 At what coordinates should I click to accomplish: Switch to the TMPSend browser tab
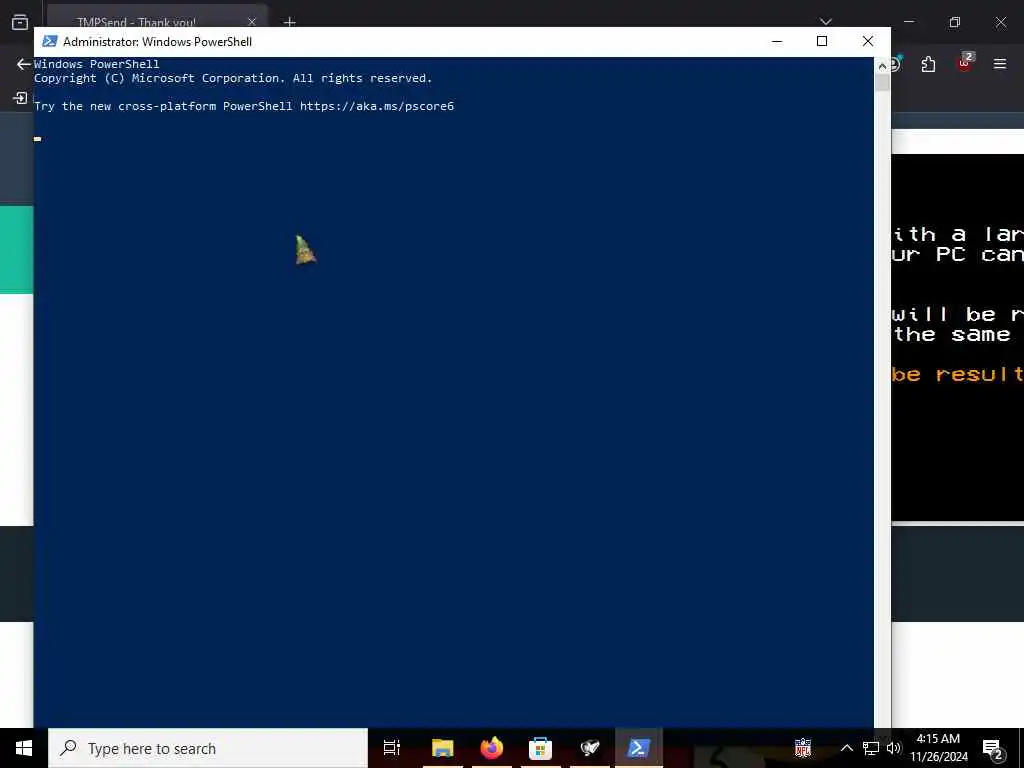click(136, 22)
